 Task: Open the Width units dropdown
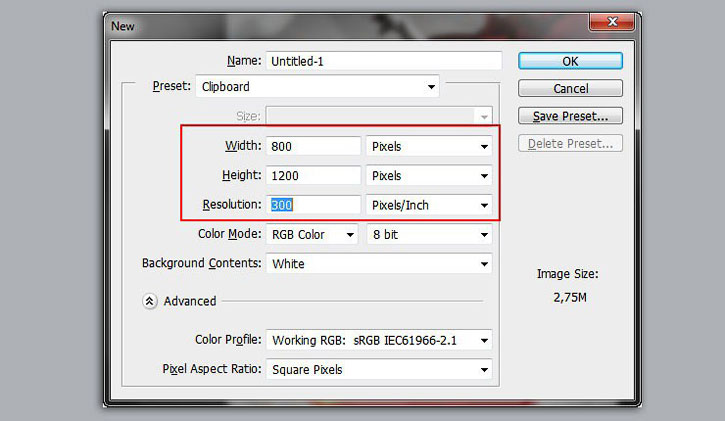(x=429, y=146)
